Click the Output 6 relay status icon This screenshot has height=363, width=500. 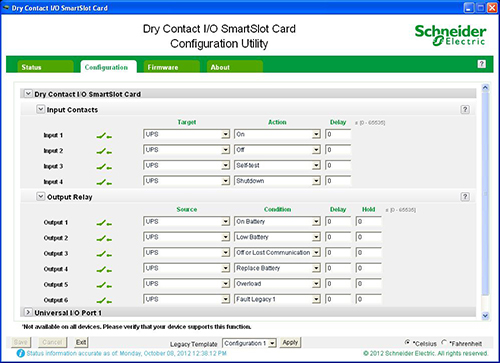104,301
